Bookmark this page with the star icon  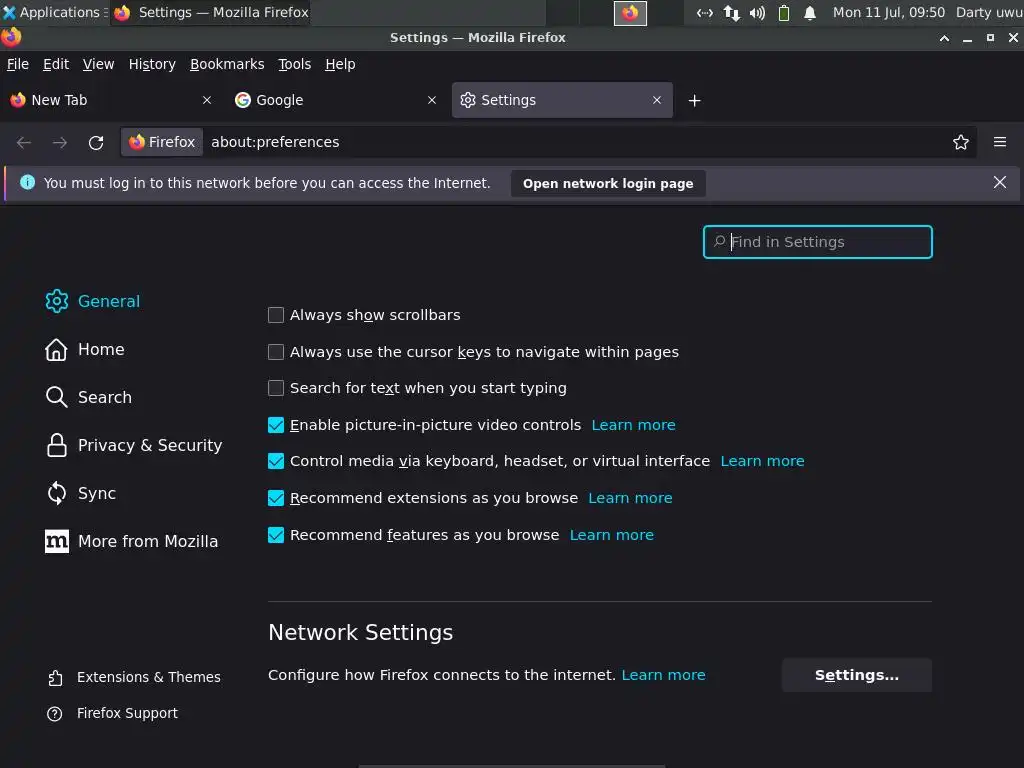coord(961,142)
